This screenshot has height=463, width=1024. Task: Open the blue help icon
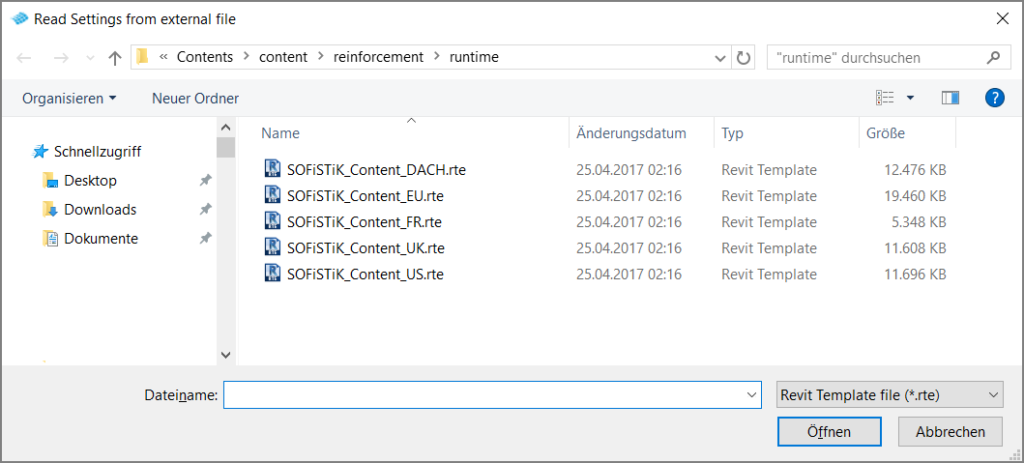994,98
